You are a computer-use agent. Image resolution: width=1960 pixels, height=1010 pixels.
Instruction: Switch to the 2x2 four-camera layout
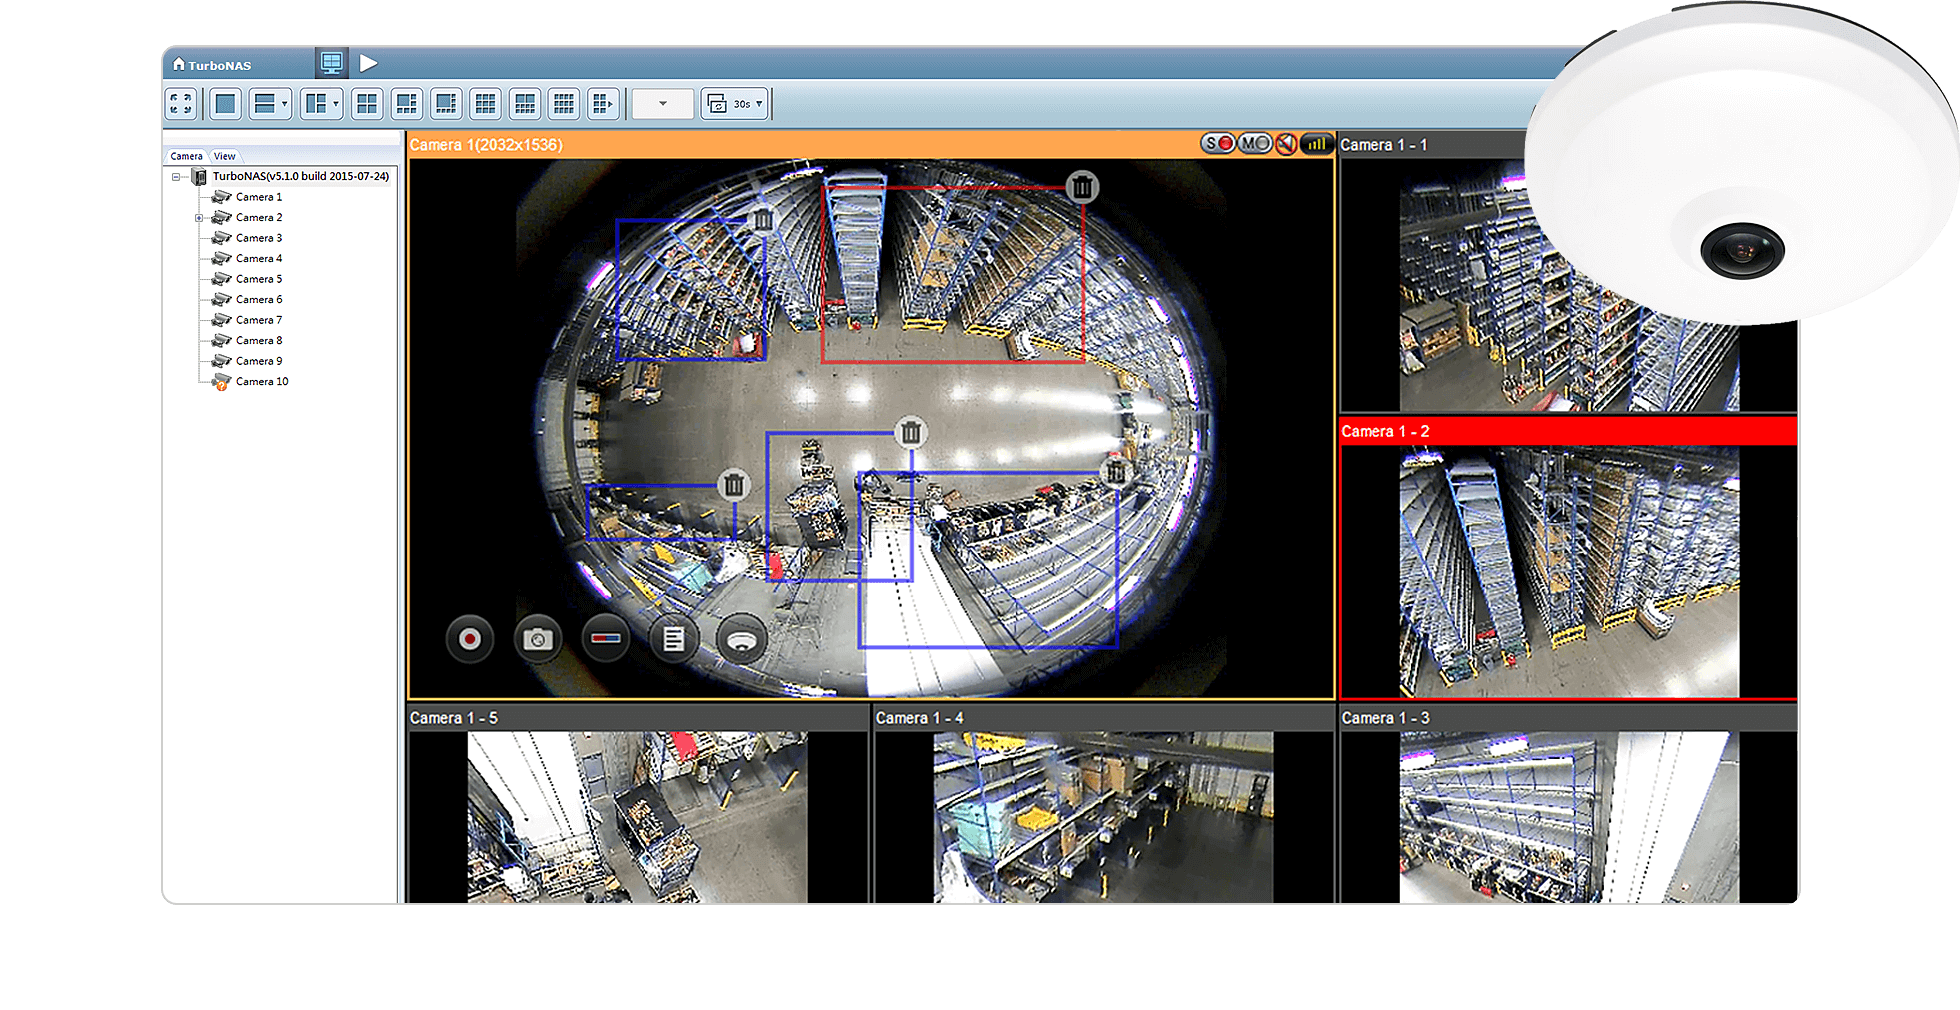[x=367, y=104]
